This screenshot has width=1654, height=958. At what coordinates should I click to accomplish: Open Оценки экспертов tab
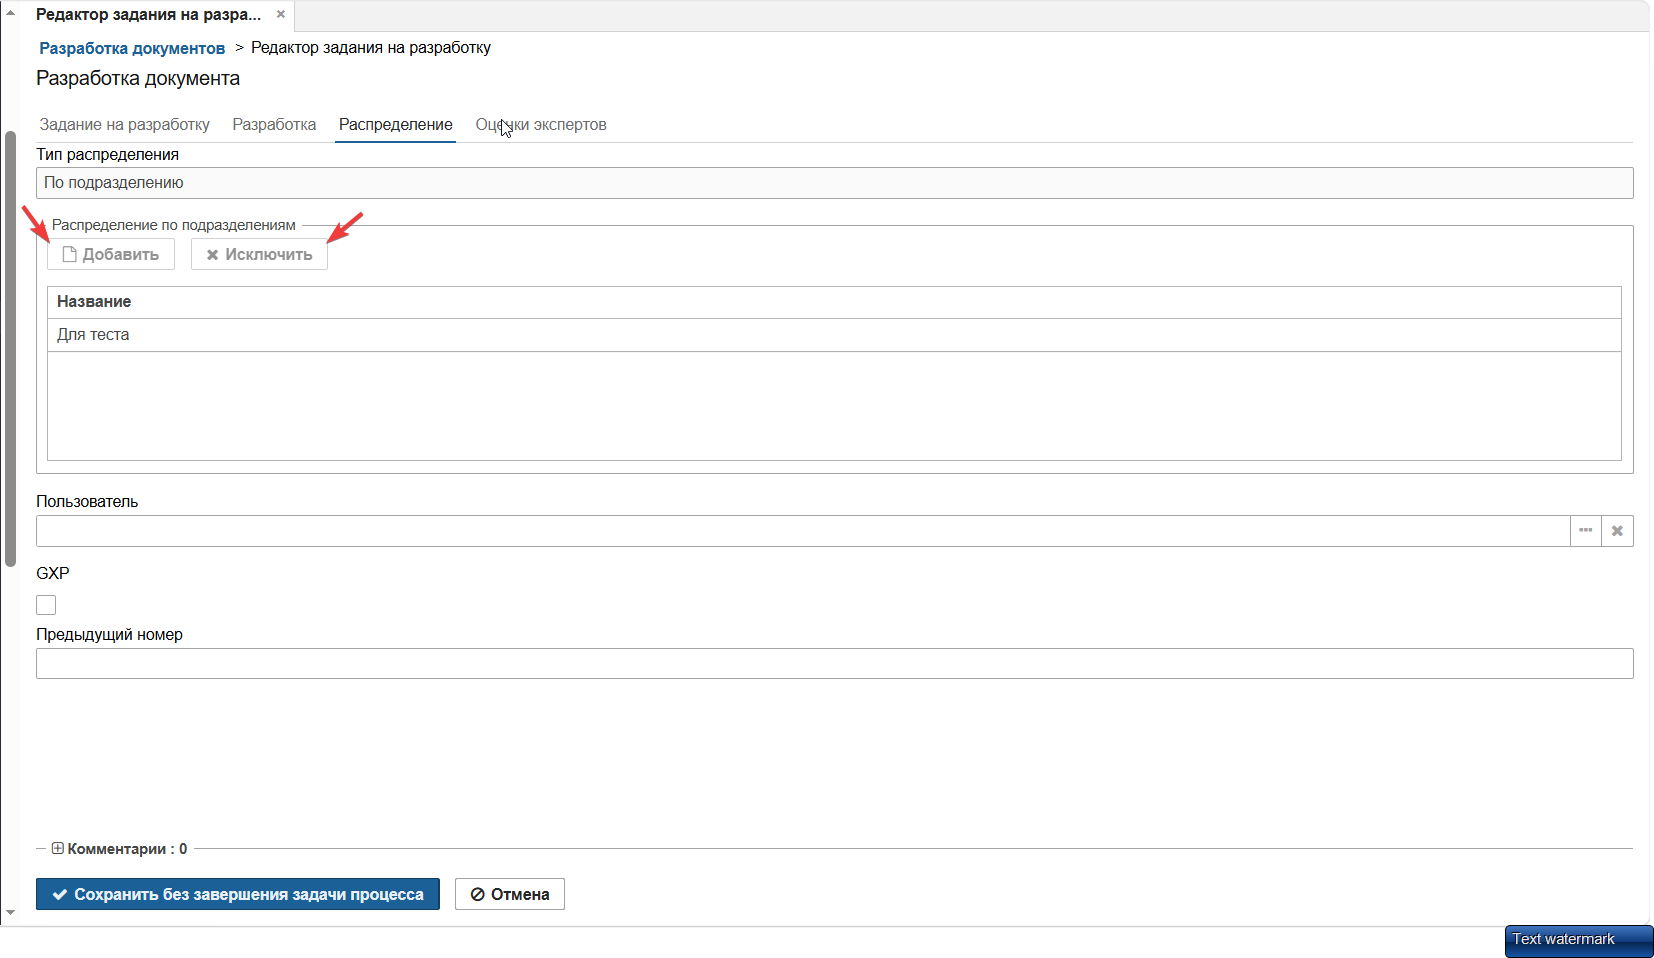[541, 124]
